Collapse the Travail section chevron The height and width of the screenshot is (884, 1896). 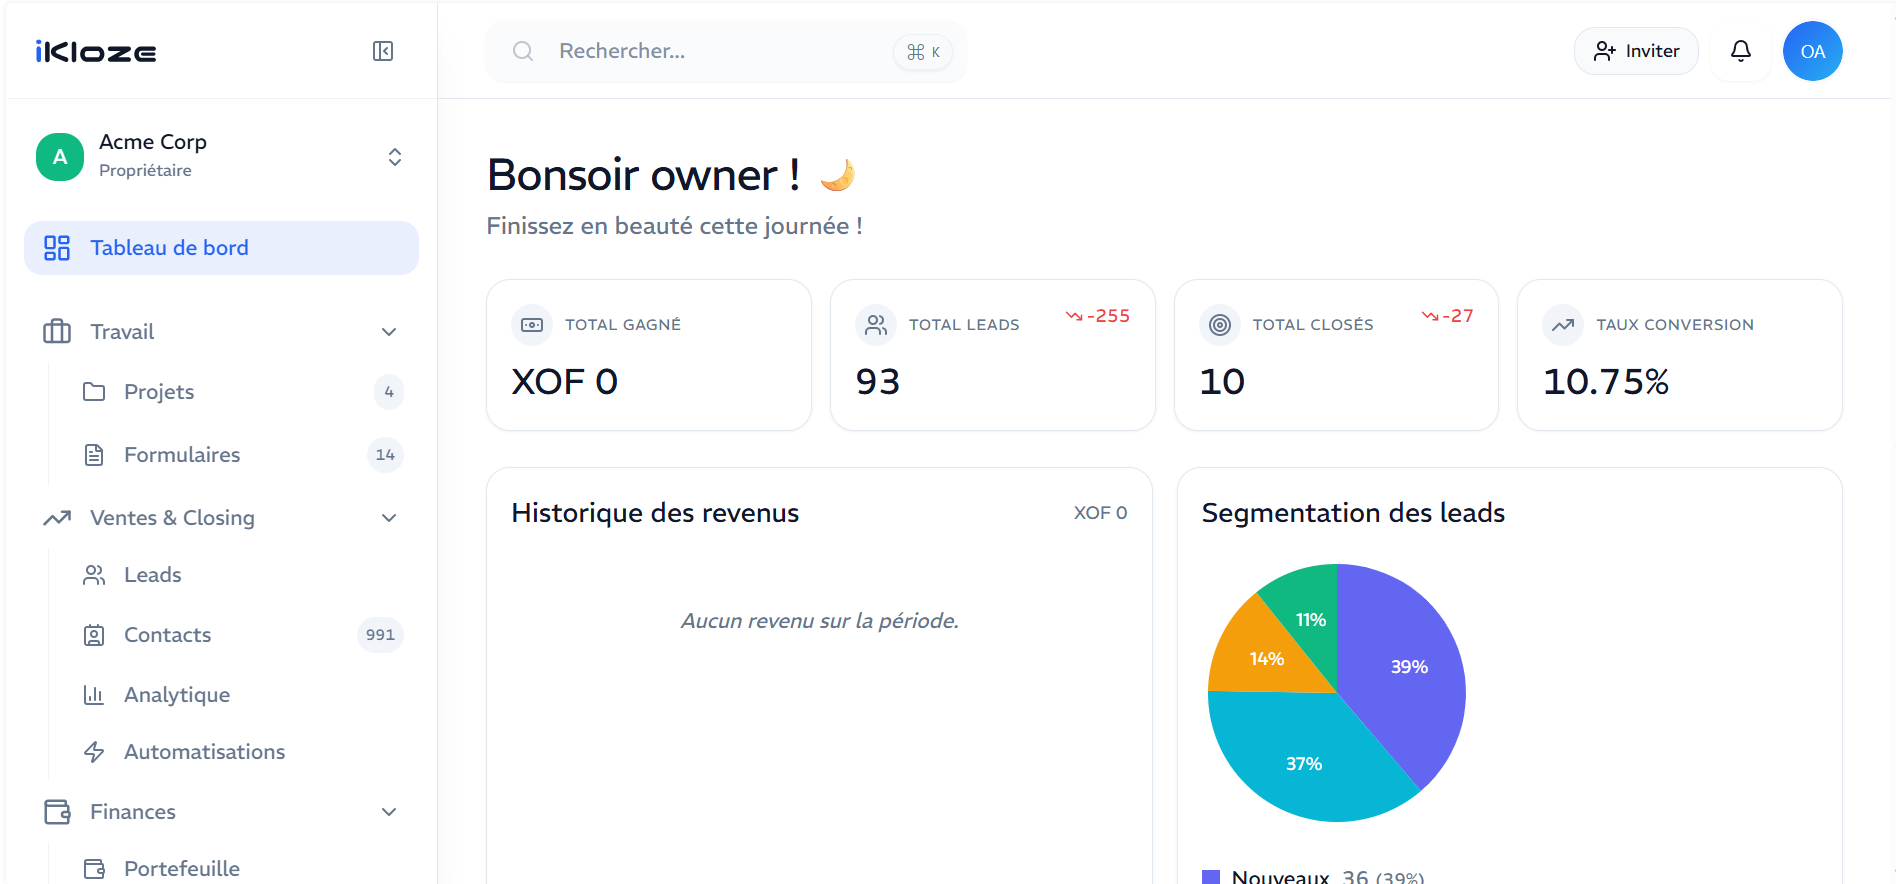click(389, 332)
